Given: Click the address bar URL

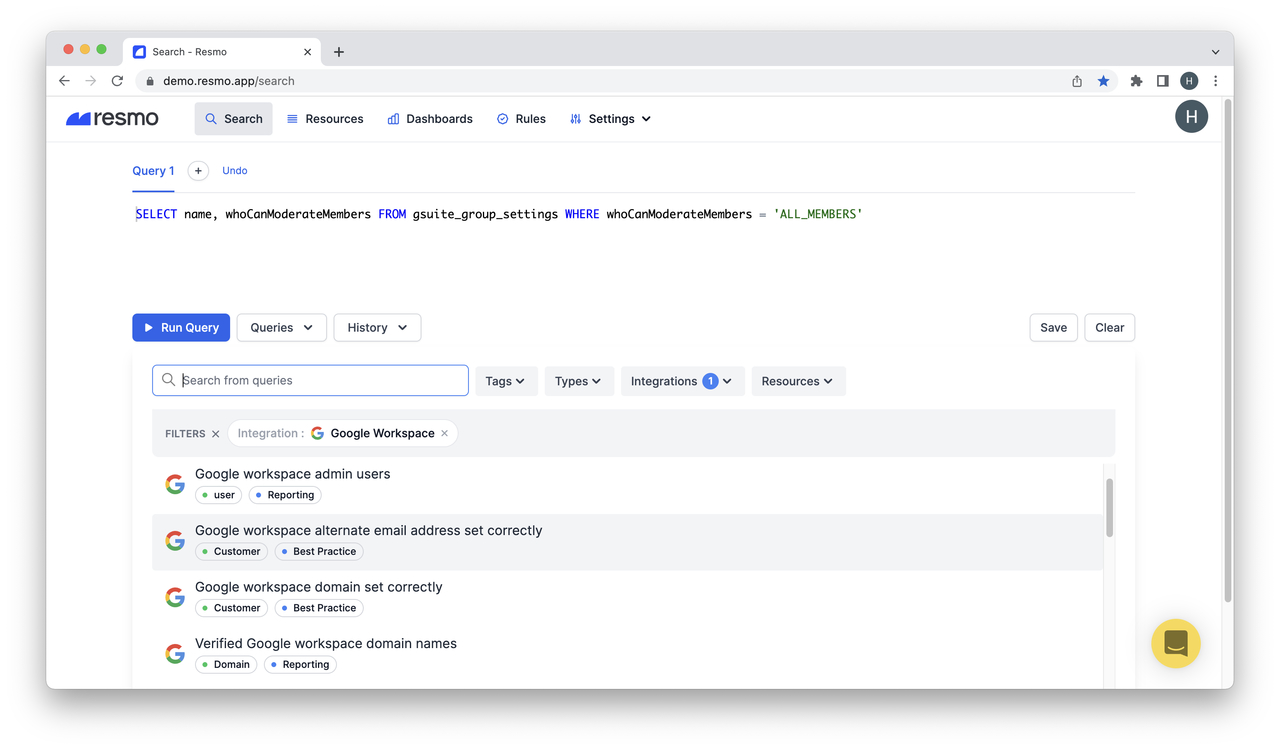Looking at the screenshot, I should pos(229,81).
